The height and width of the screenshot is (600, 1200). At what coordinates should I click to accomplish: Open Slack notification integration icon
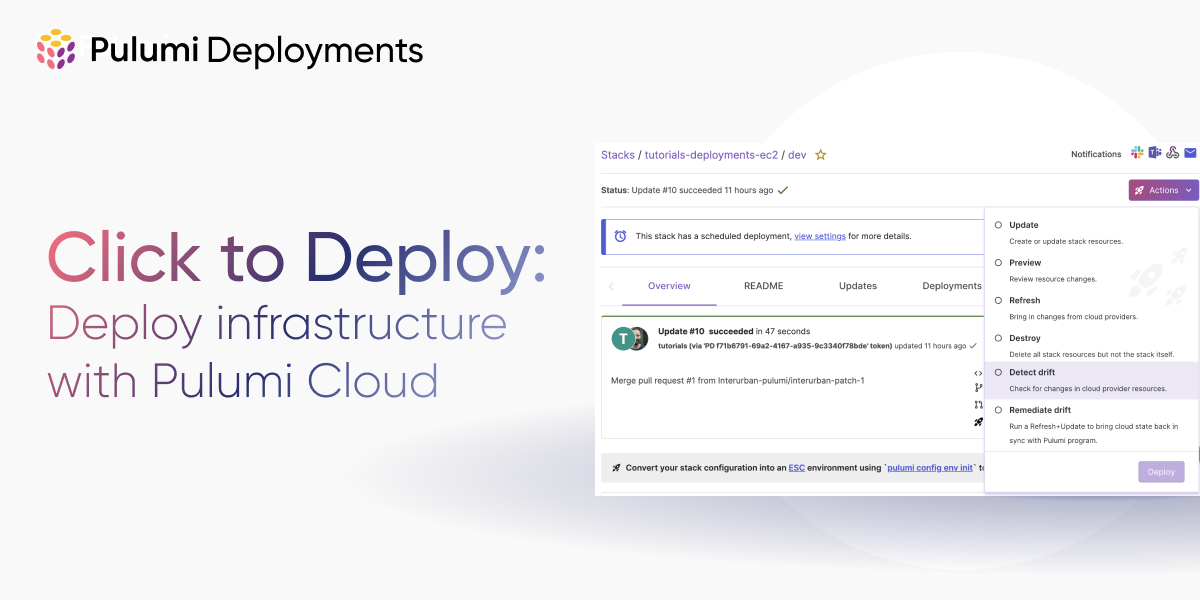1137,153
